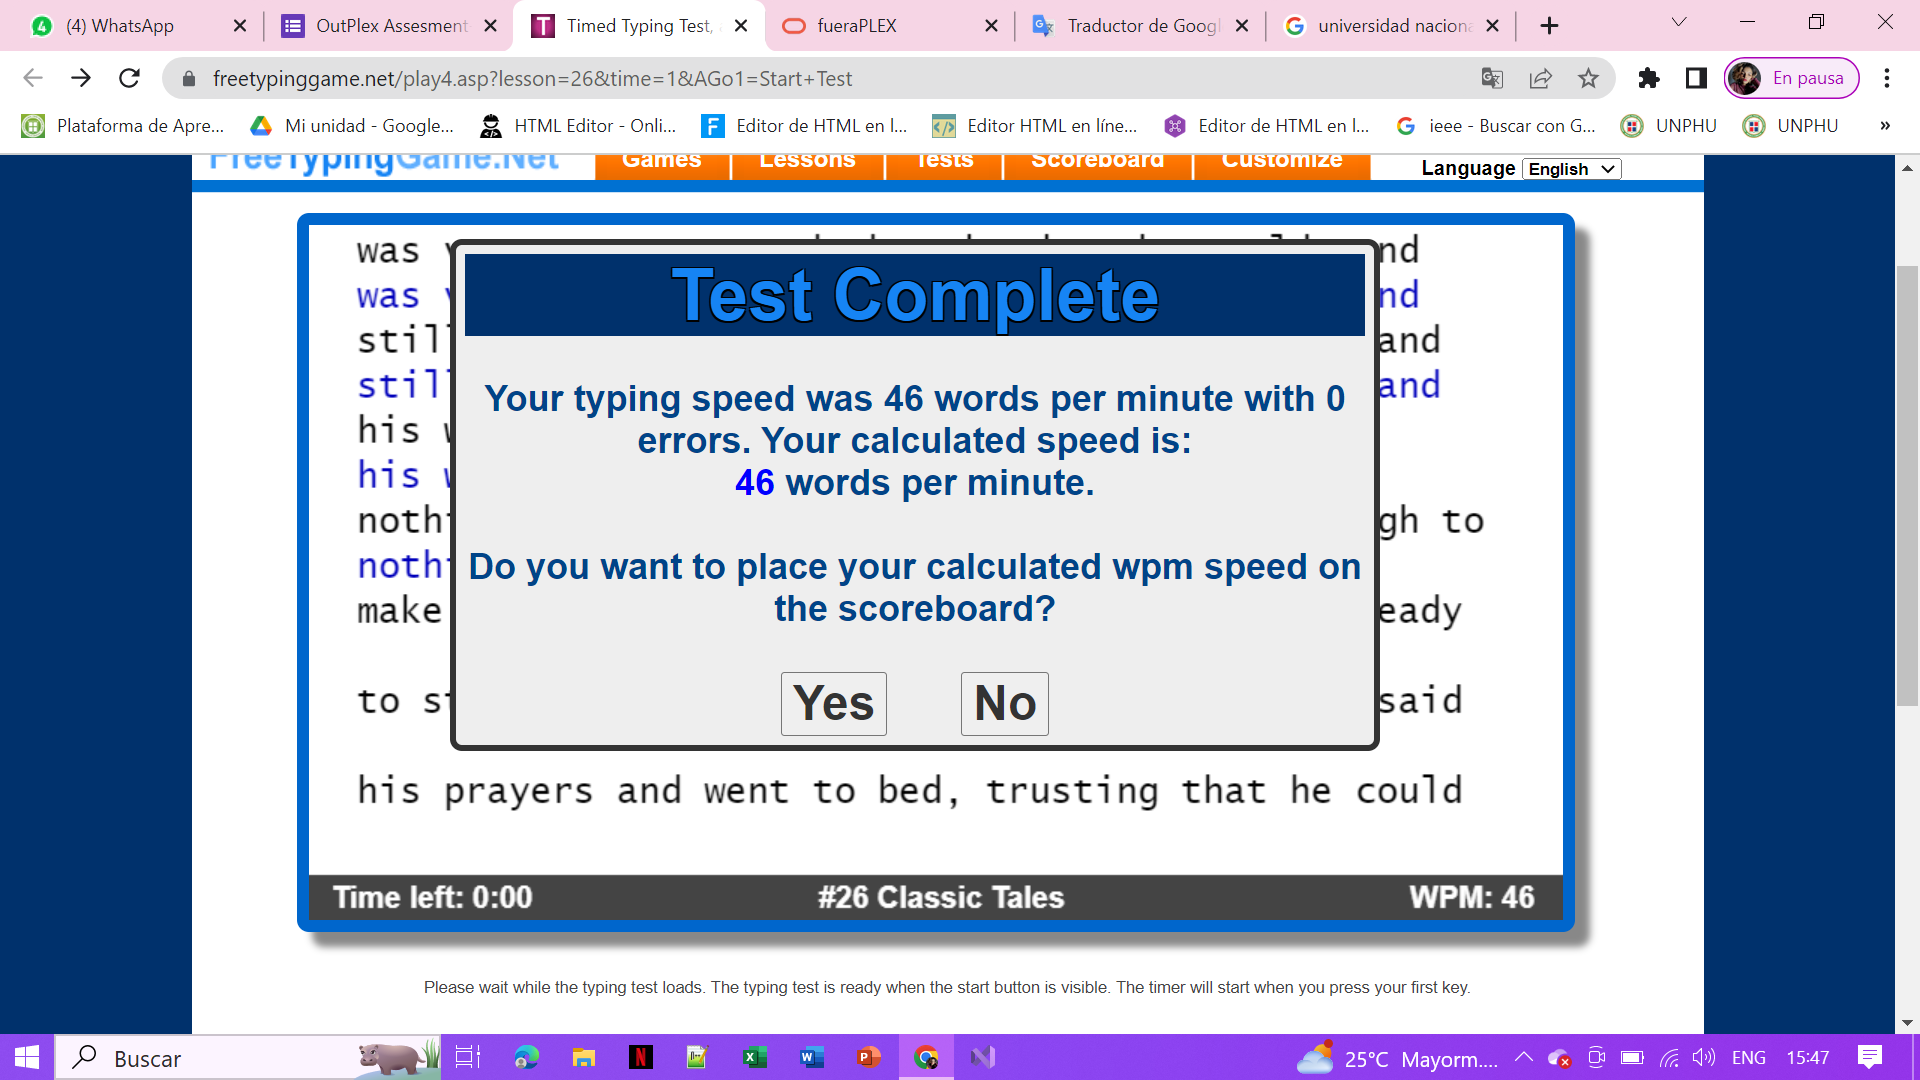Open a new browser tab
This screenshot has width=1920, height=1080.
point(1549,26)
